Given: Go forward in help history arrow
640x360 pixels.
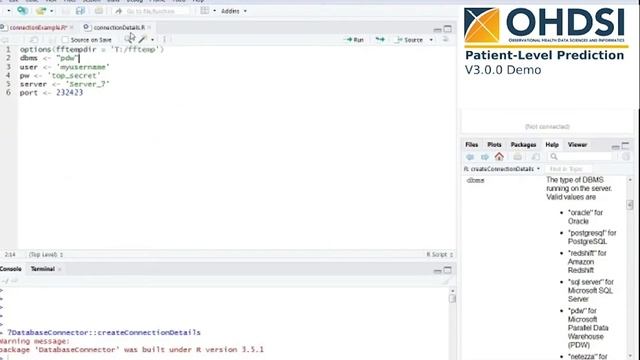Looking at the screenshot, I should click(x=484, y=157).
